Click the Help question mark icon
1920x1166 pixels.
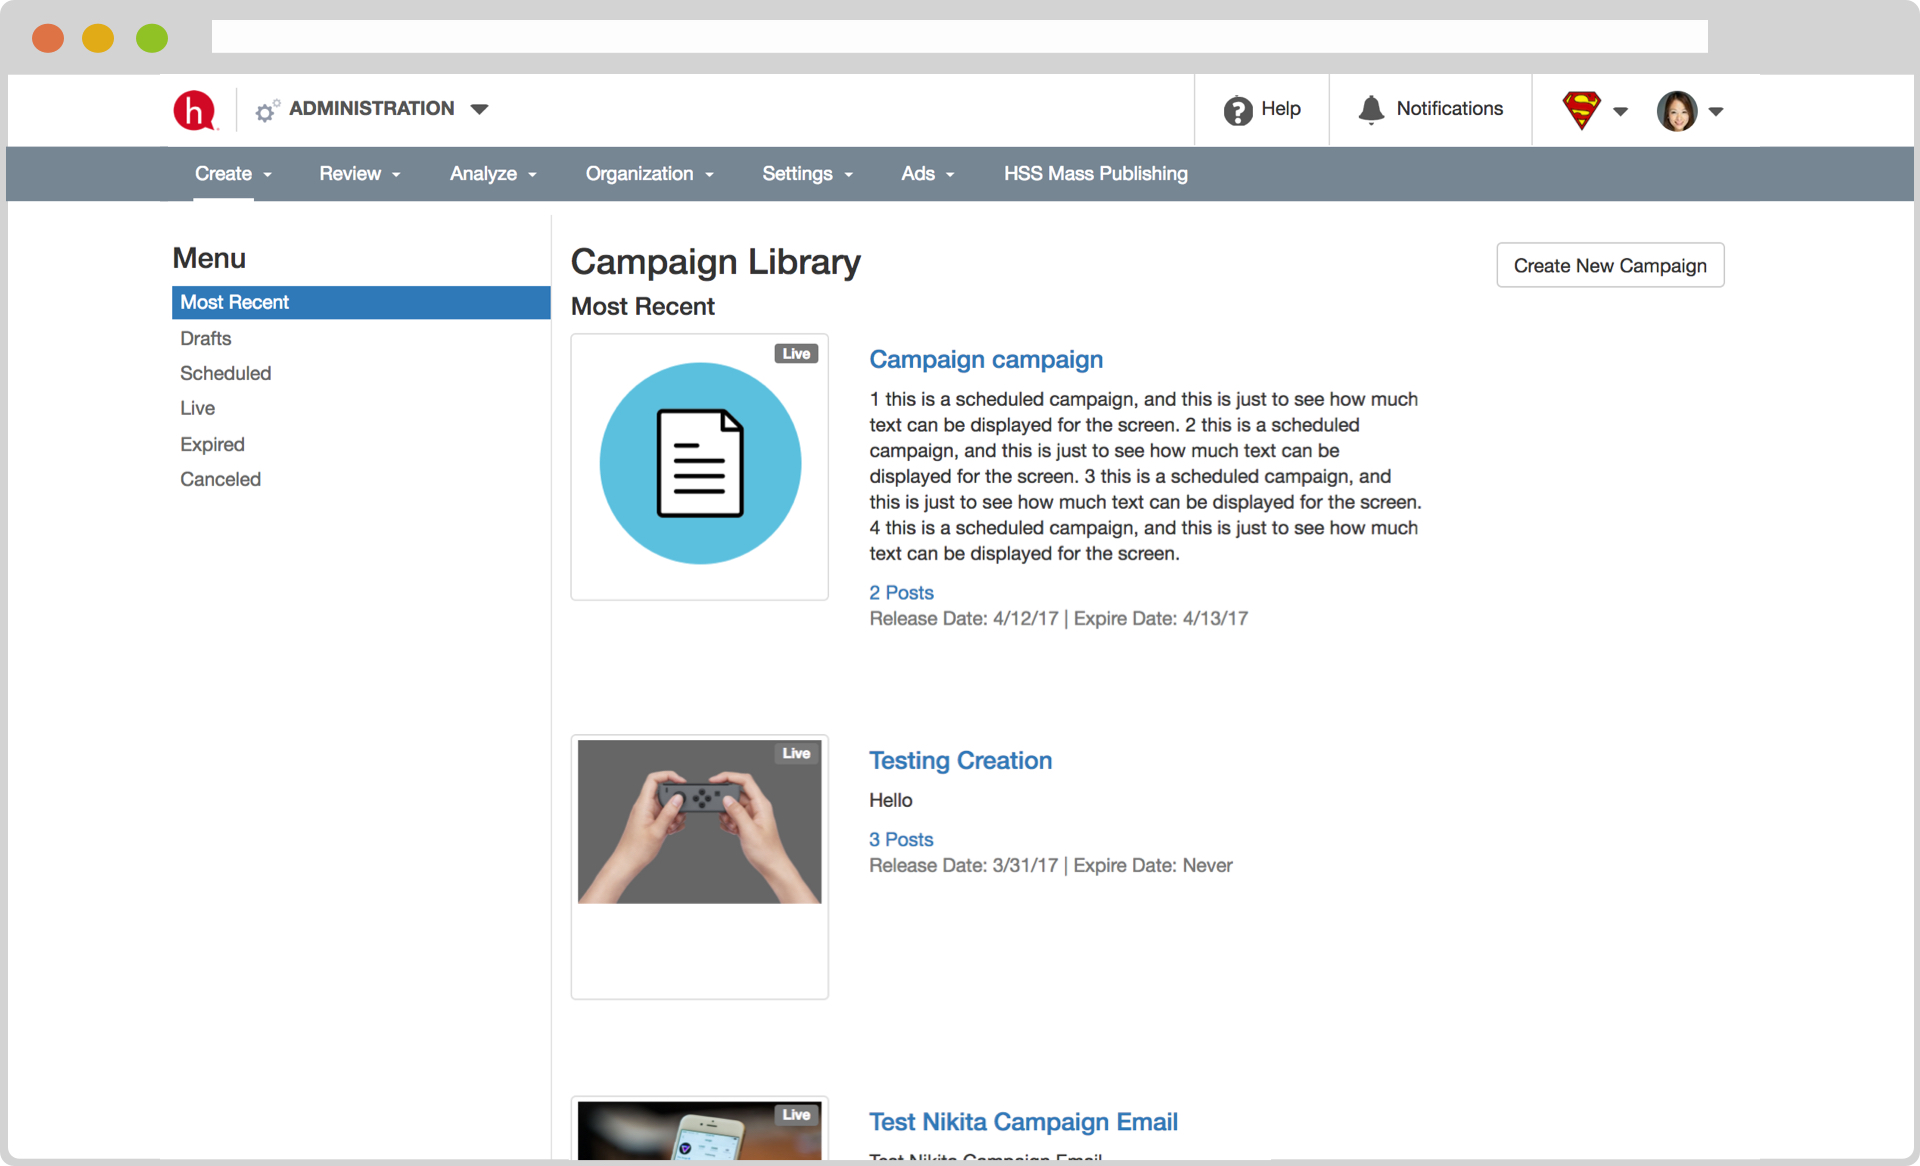pyautogui.click(x=1238, y=110)
